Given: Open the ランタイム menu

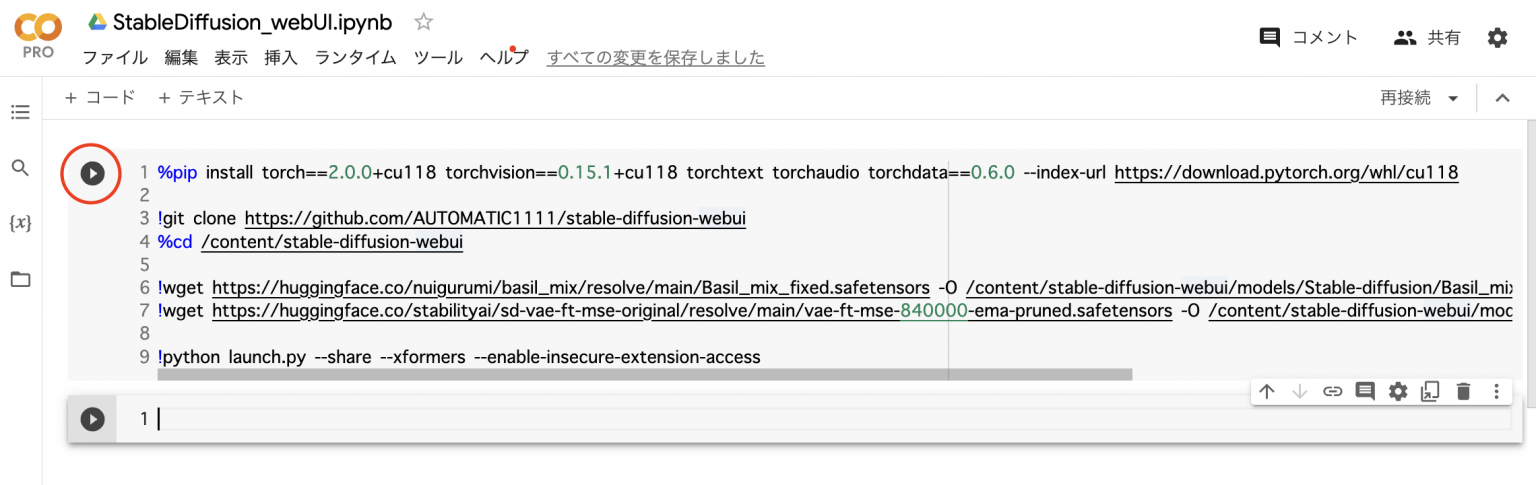Looking at the screenshot, I should (x=355, y=58).
